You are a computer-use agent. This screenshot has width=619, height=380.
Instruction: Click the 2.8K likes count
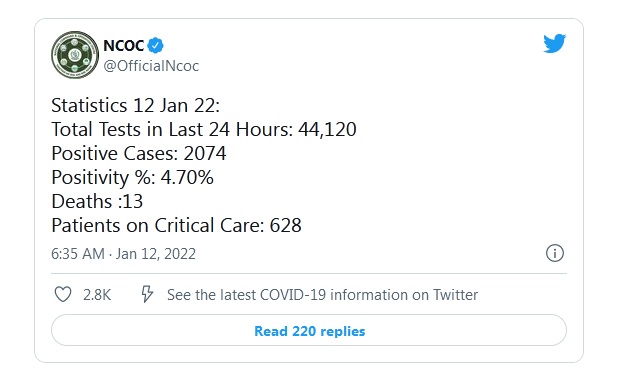coord(97,295)
